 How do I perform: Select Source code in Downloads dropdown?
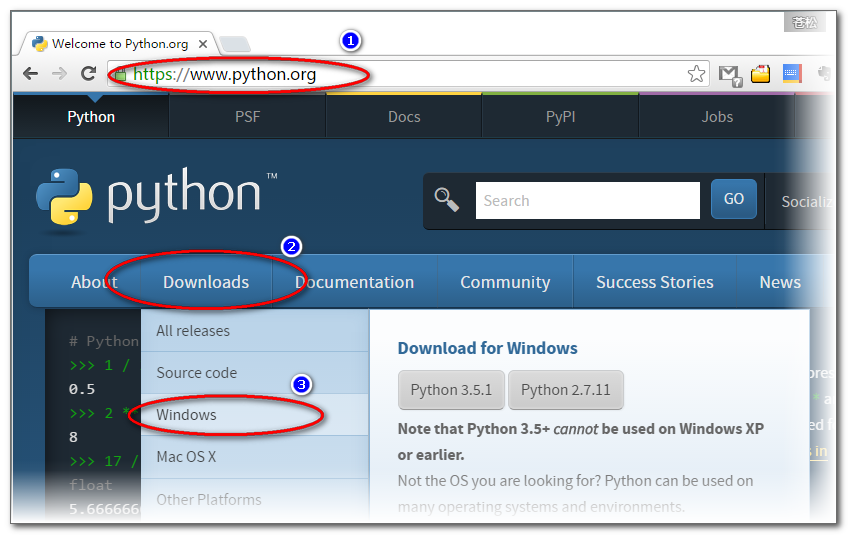[x=255, y=373]
